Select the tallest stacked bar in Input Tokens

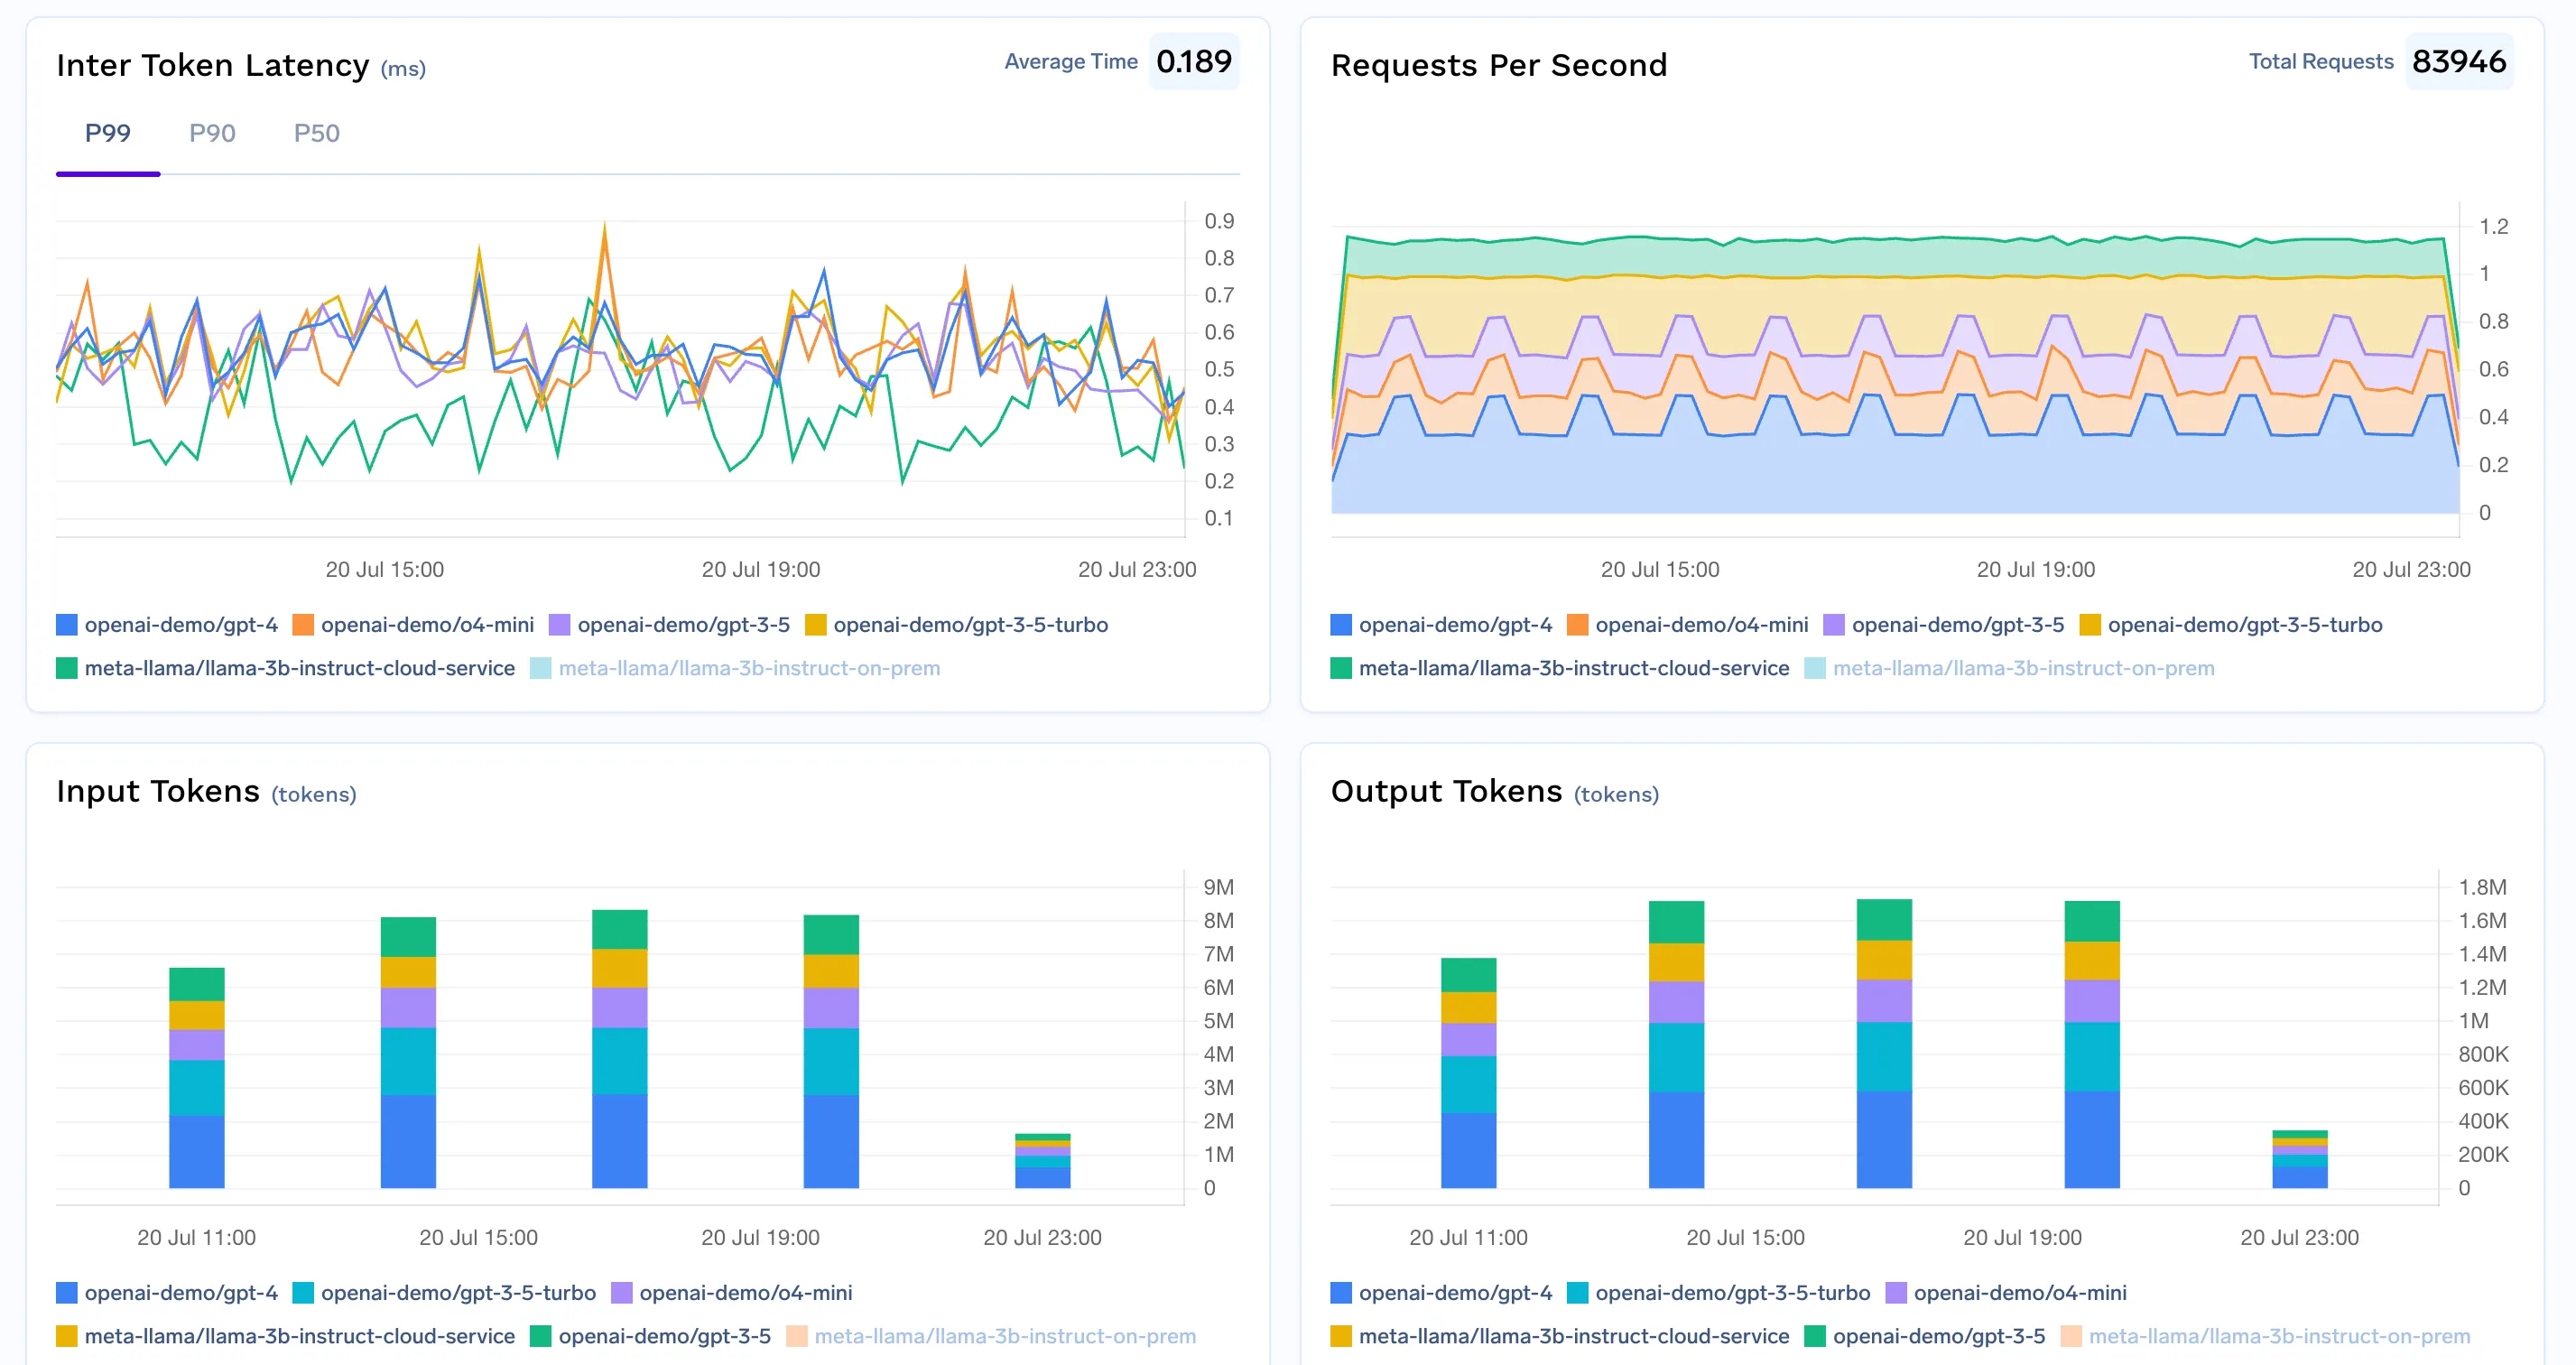pos(621,1050)
